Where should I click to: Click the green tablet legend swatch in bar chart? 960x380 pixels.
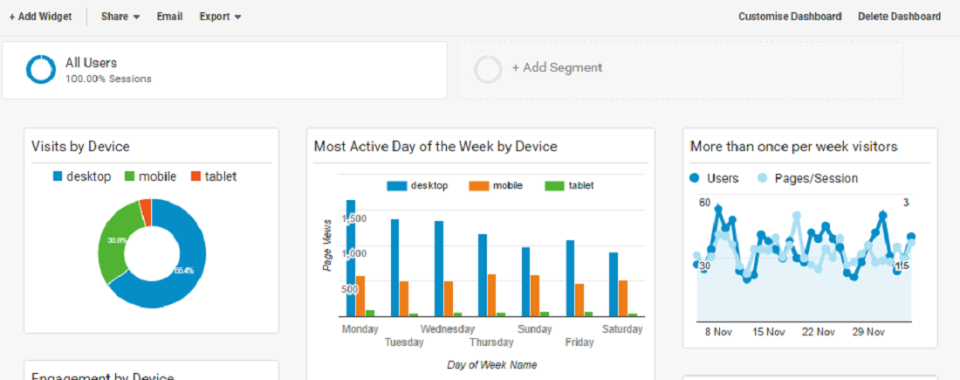tap(555, 185)
